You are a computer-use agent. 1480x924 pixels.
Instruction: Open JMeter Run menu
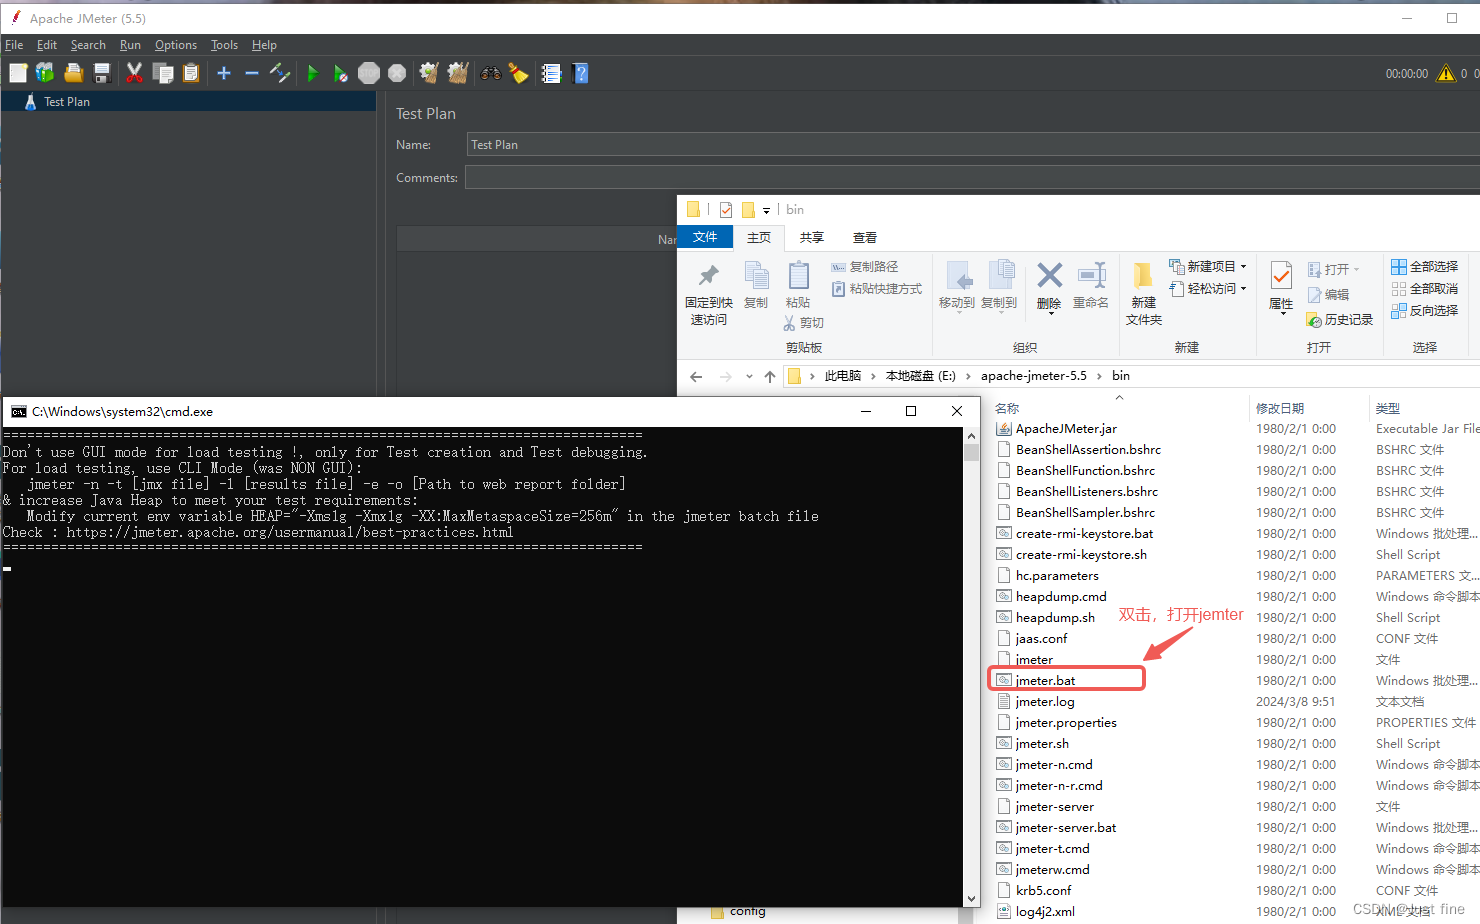point(130,45)
